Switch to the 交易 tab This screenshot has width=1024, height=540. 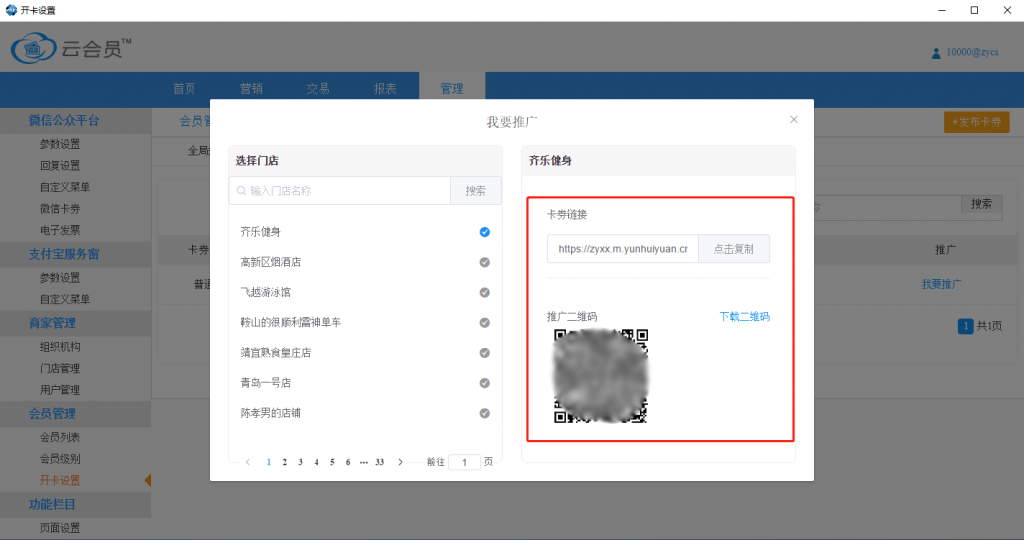click(x=318, y=89)
